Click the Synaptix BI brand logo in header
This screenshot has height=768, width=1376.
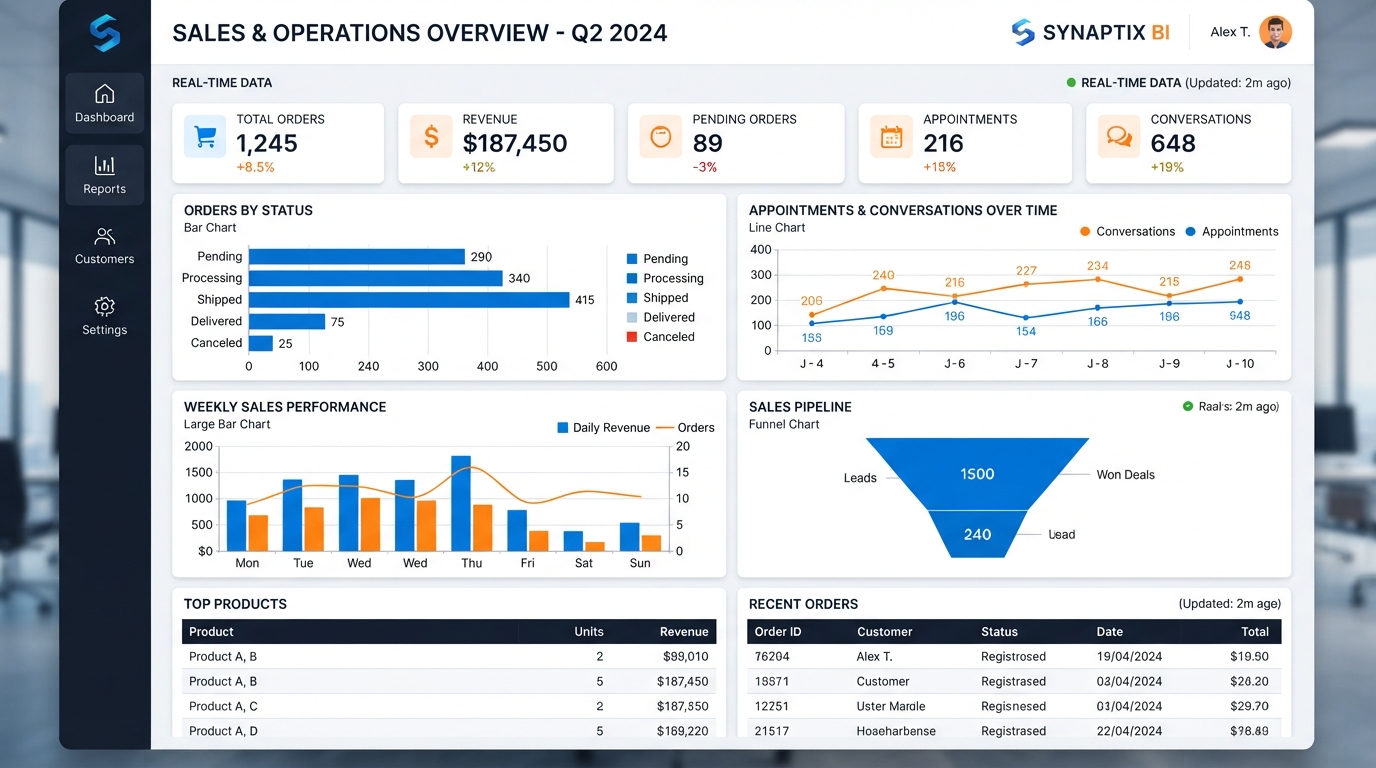coord(1091,32)
